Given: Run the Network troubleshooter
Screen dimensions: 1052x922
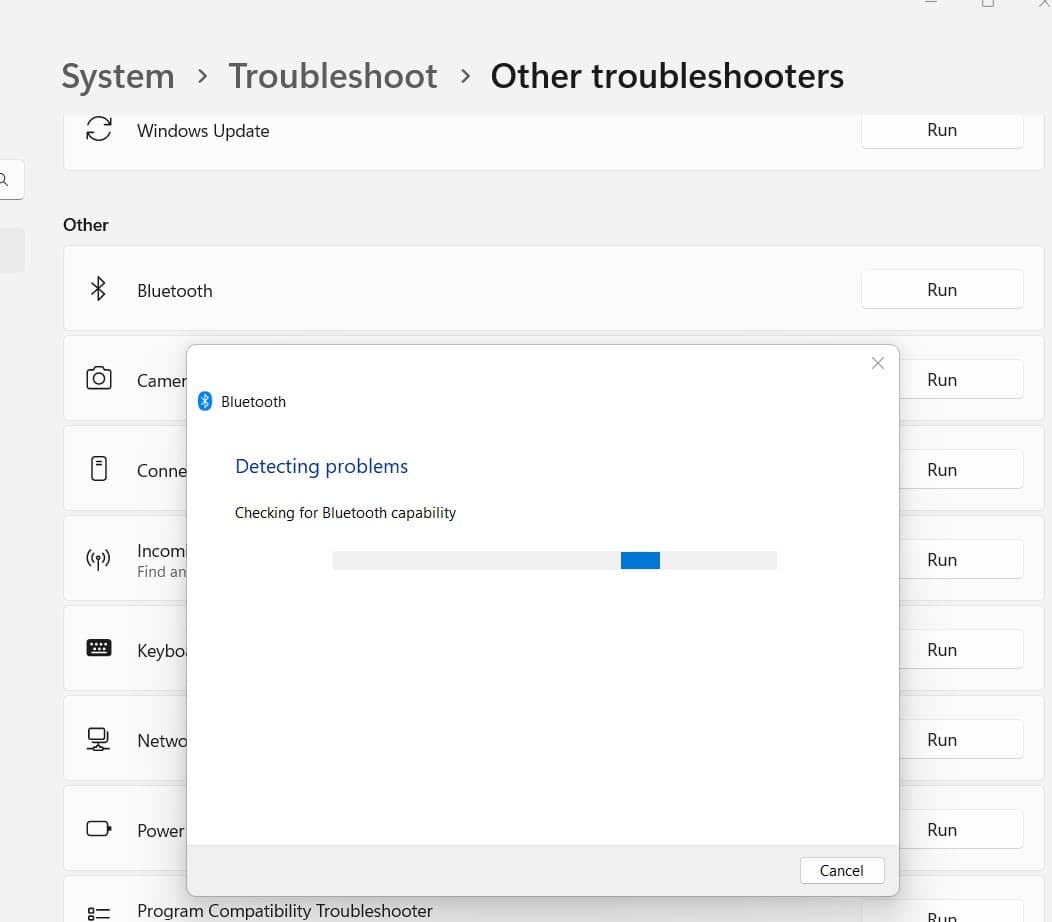Looking at the screenshot, I should [x=961, y=739].
